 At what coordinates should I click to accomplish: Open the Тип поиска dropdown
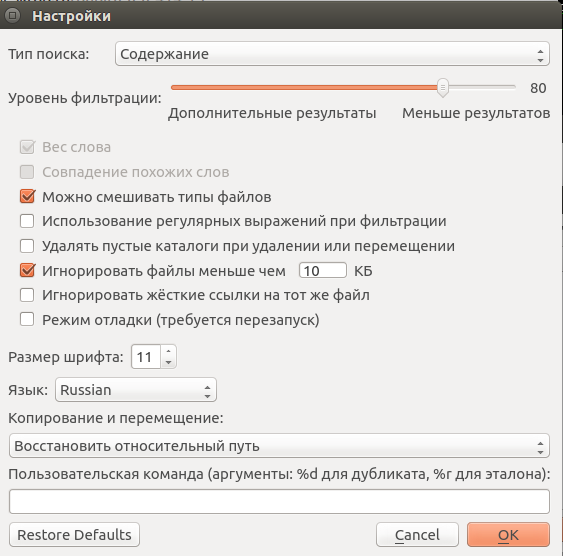point(332,54)
